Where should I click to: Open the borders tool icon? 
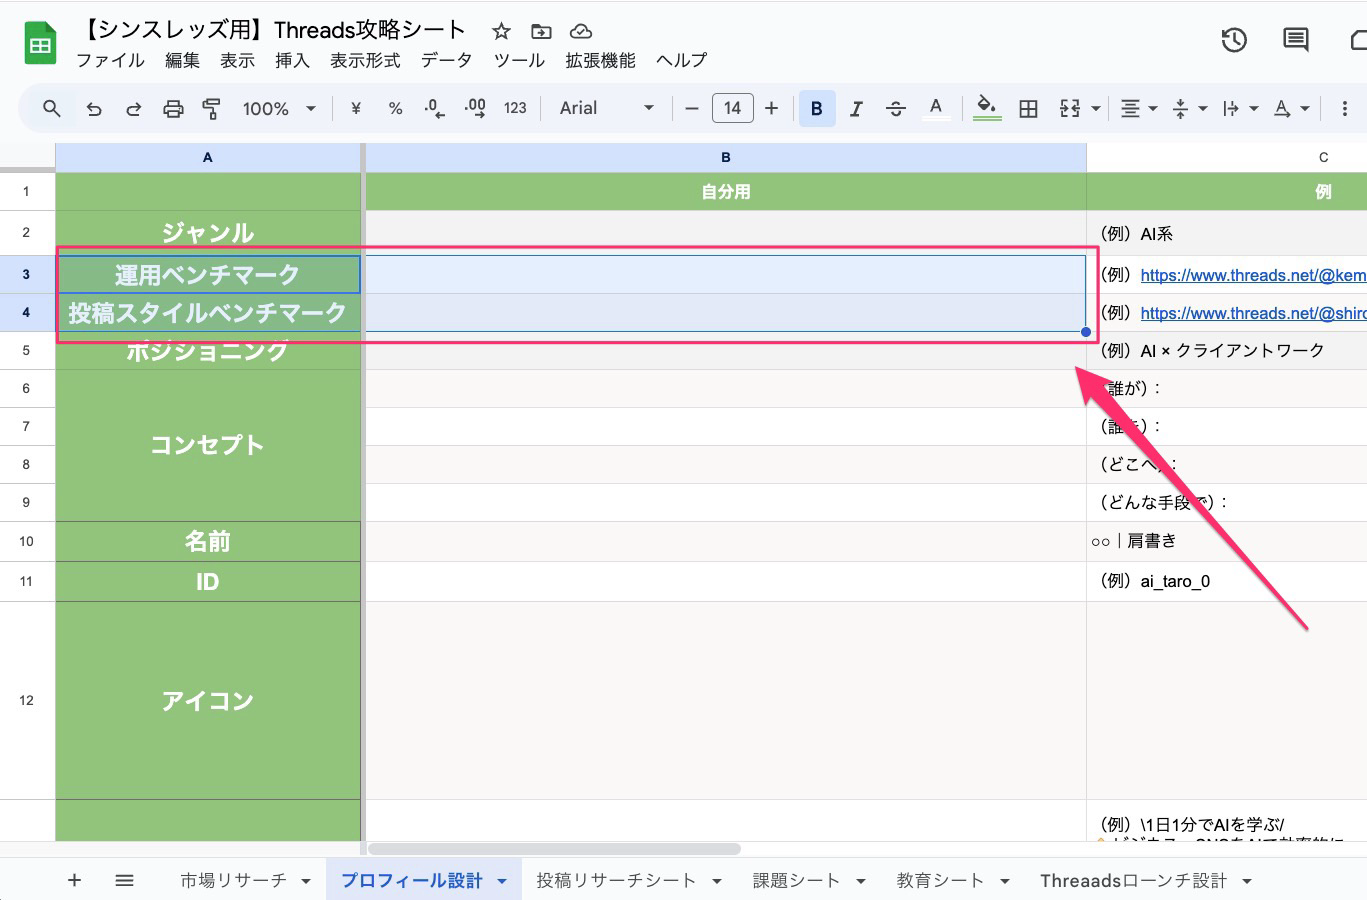pyautogui.click(x=1028, y=109)
